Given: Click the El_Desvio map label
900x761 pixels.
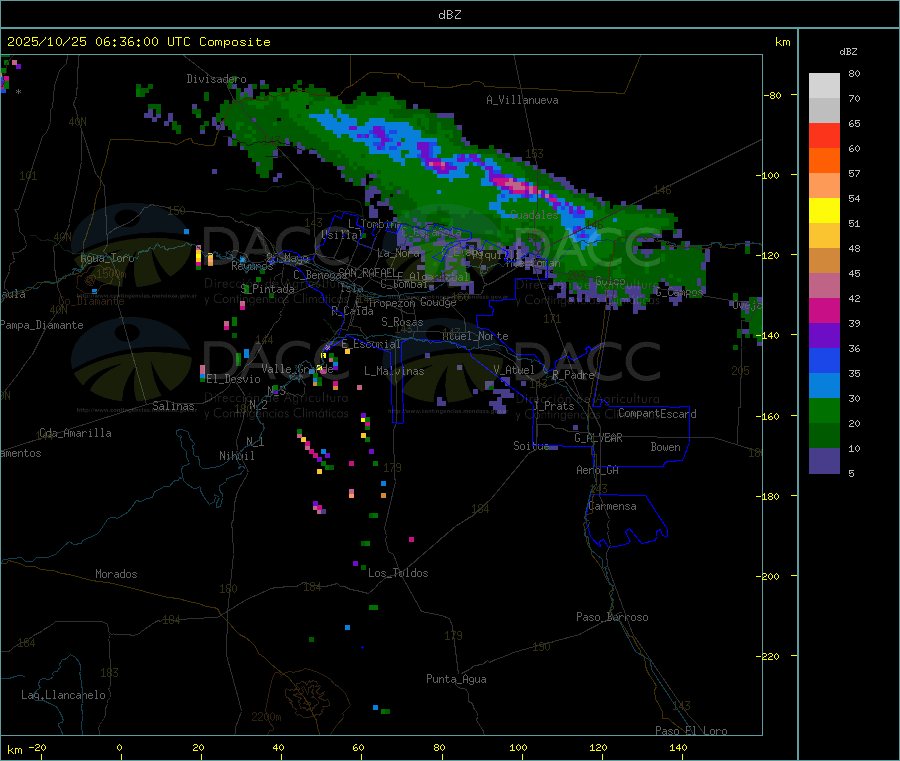Looking at the screenshot, I should pos(233,379).
